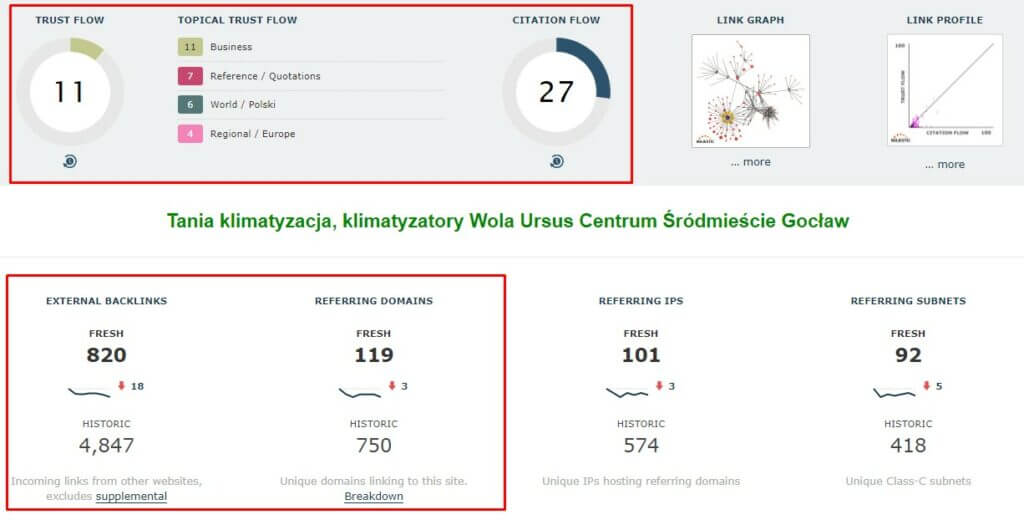This screenshot has height=520, width=1024.
Task: Select the Regional / Europe topical category
Action: [x=252, y=134]
